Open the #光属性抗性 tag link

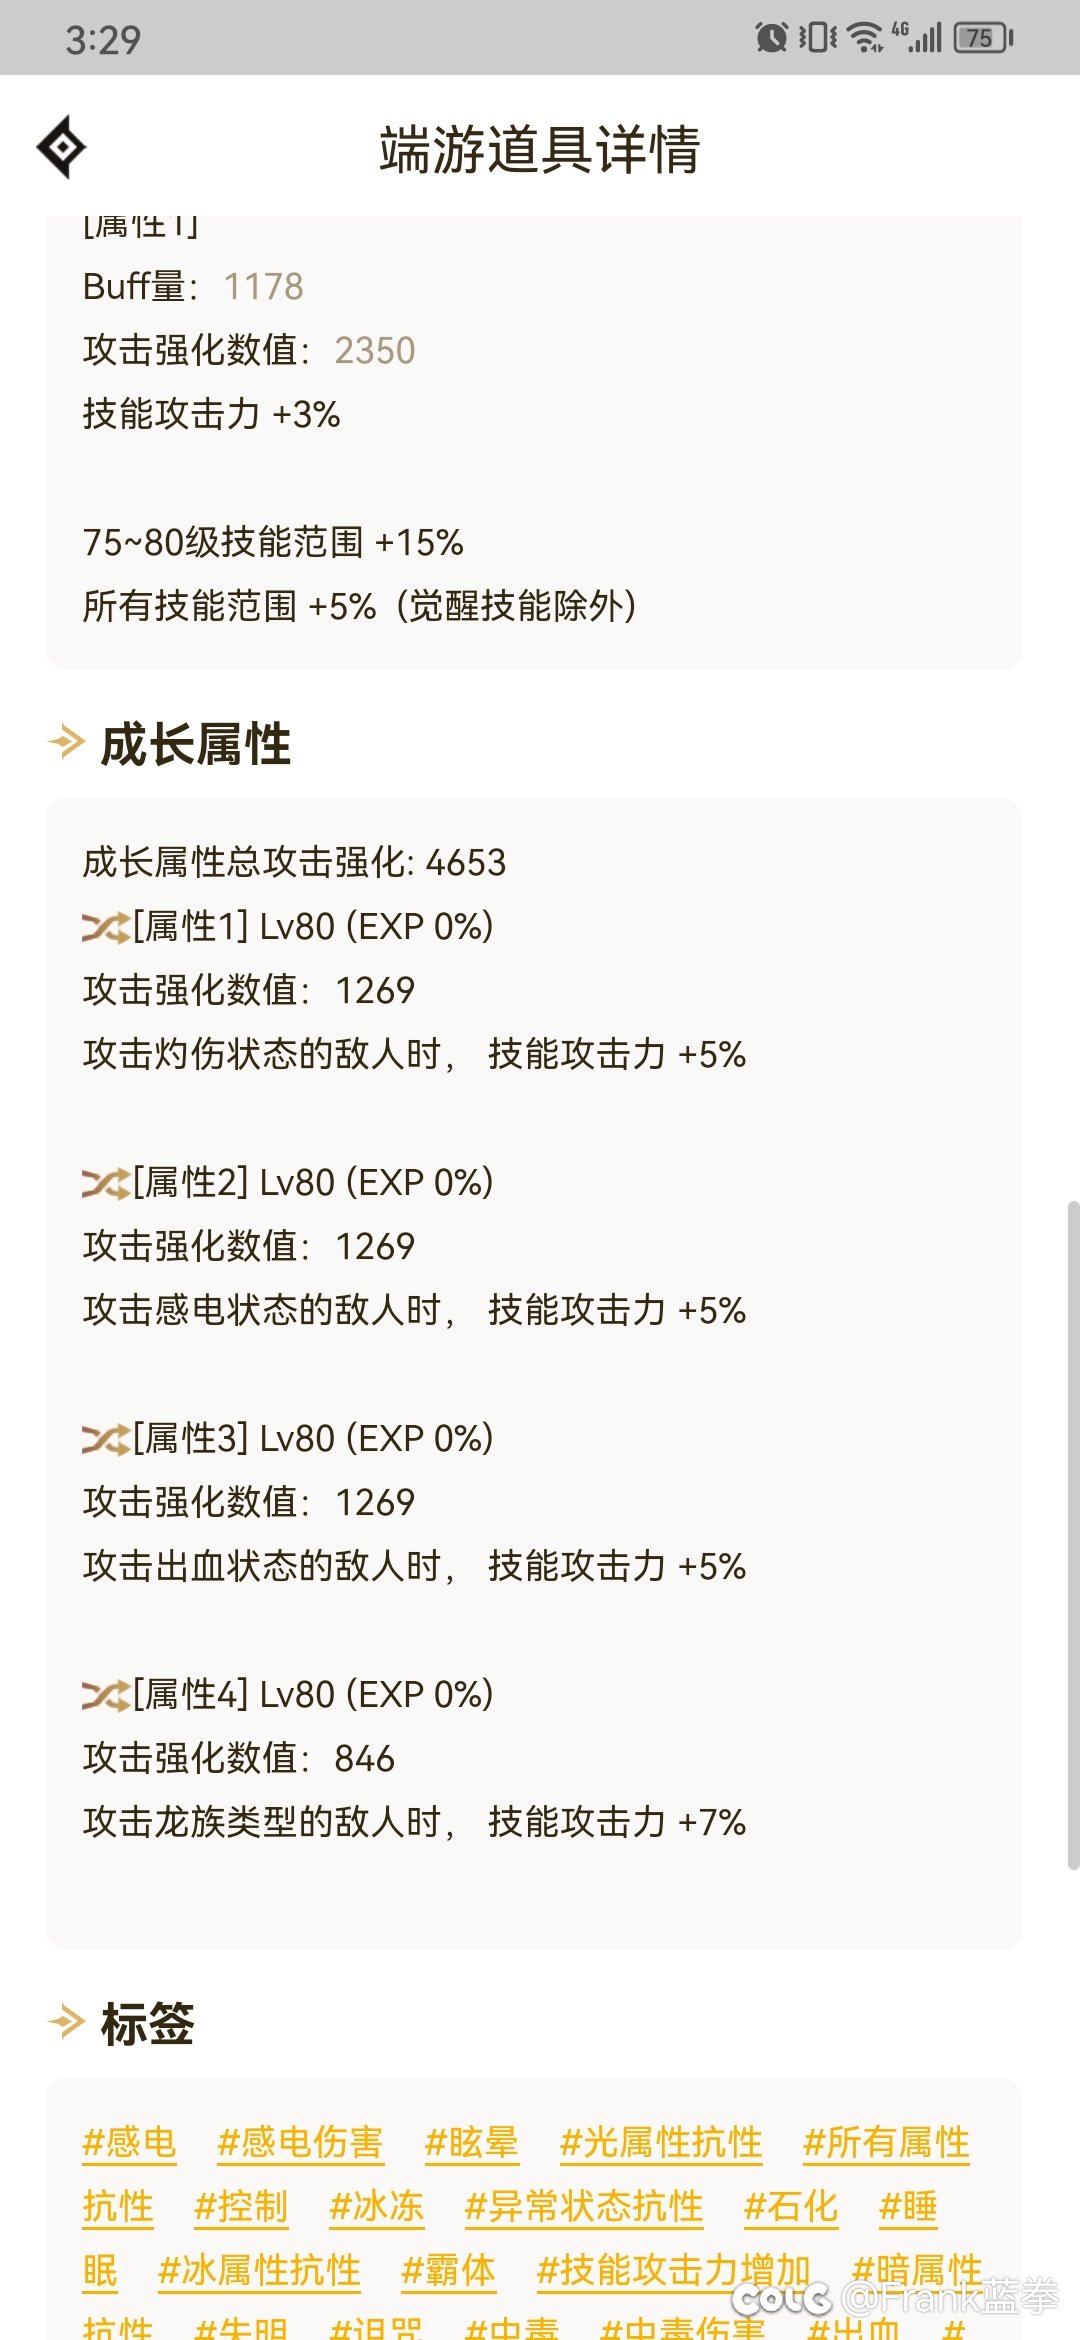[661, 2142]
